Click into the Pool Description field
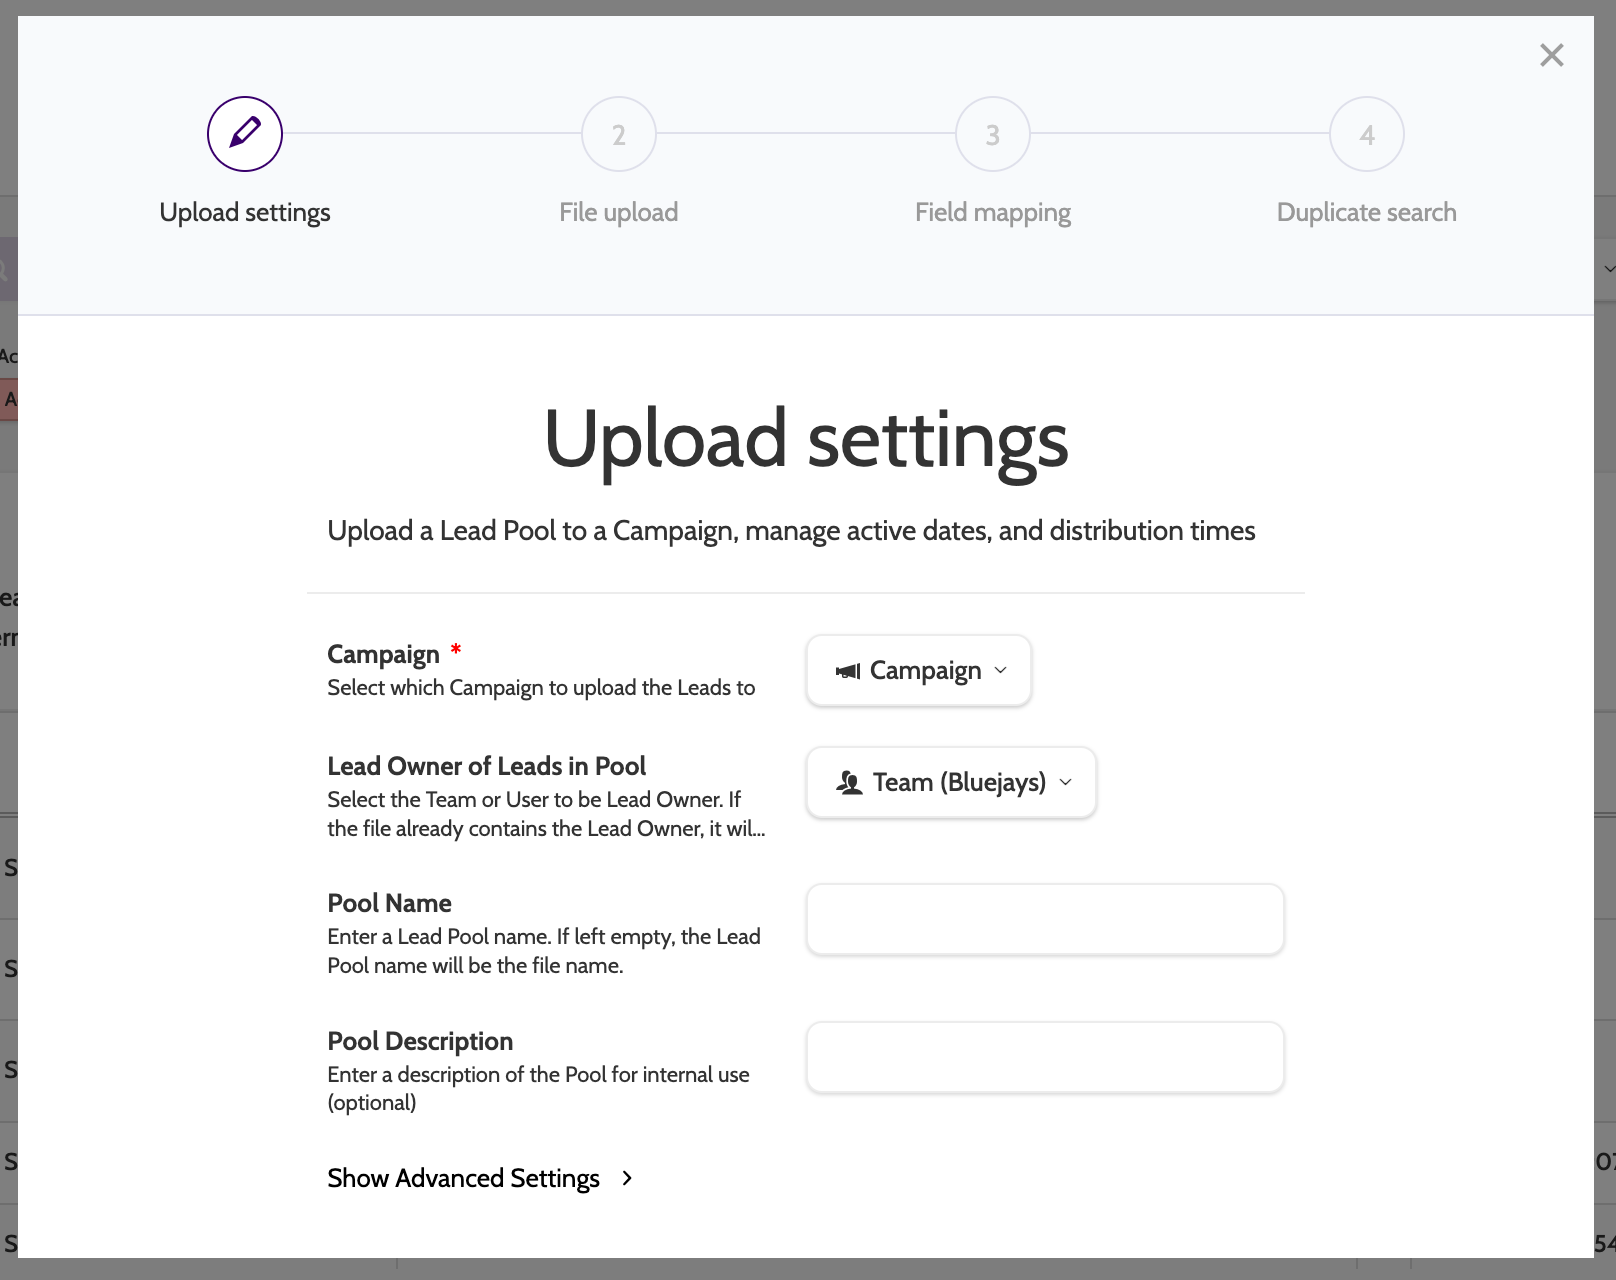 1045,1058
